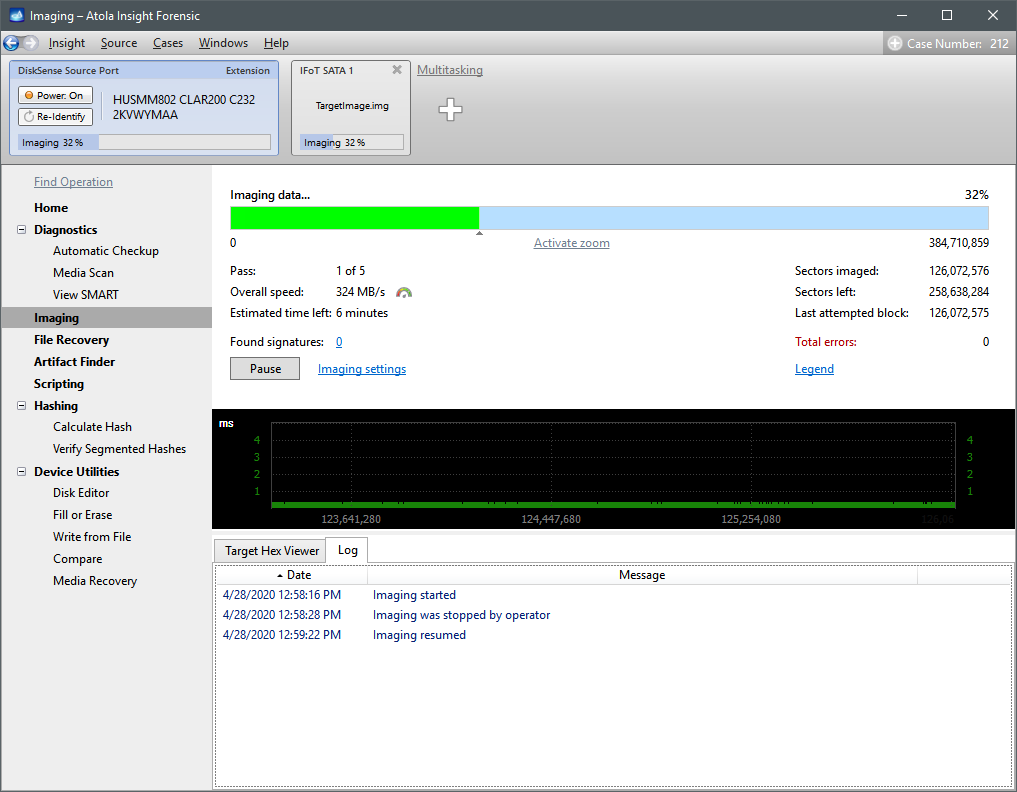This screenshot has height=792, width=1017.
Task: Click the Re-Identify button
Action: click(x=55, y=117)
